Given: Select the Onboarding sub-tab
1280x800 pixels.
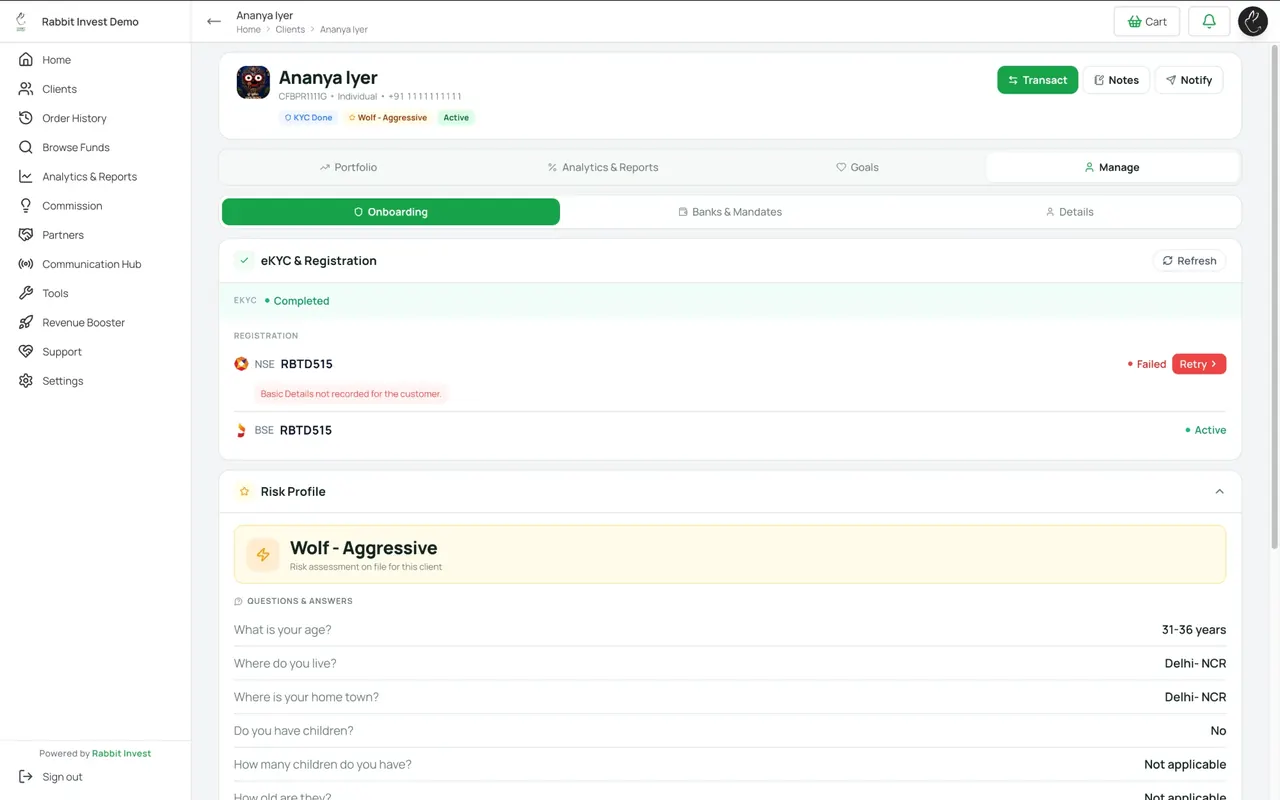Looking at the screenshot, I should pyautogui.click(x=391, y=212).
